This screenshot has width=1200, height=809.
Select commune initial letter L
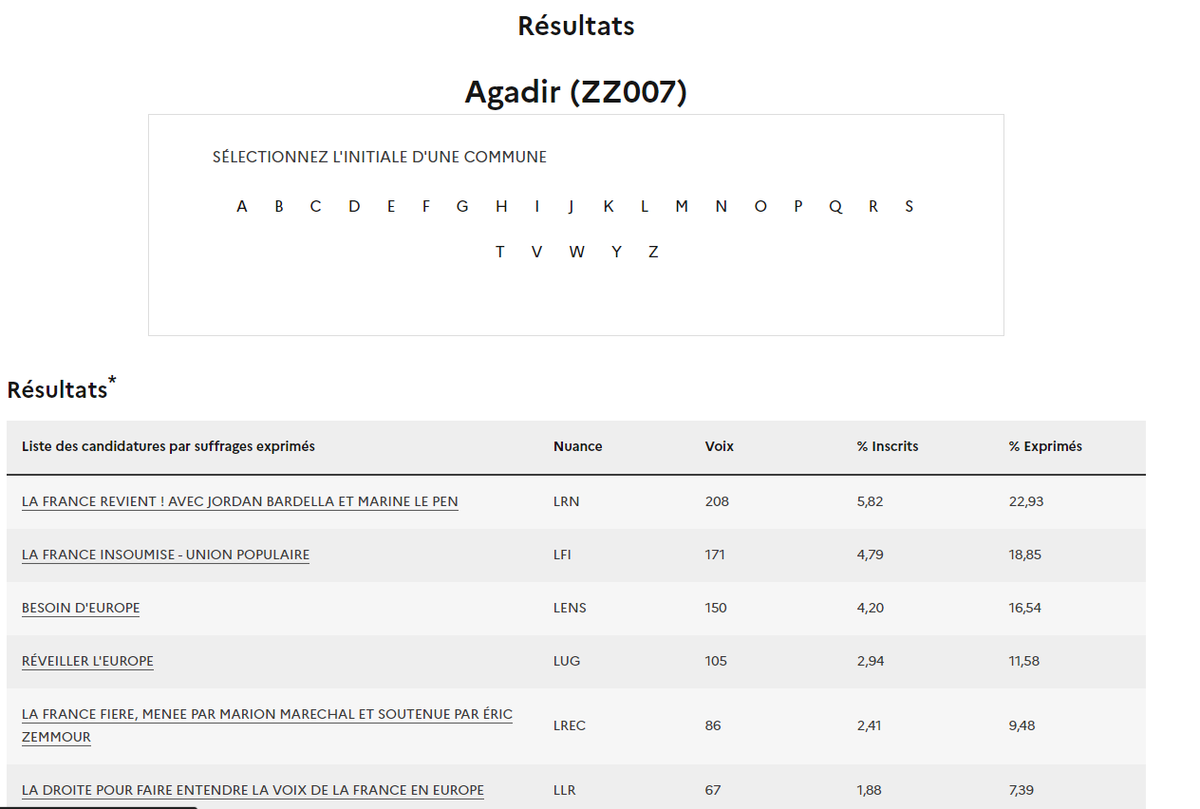click(x=645, y=207)
